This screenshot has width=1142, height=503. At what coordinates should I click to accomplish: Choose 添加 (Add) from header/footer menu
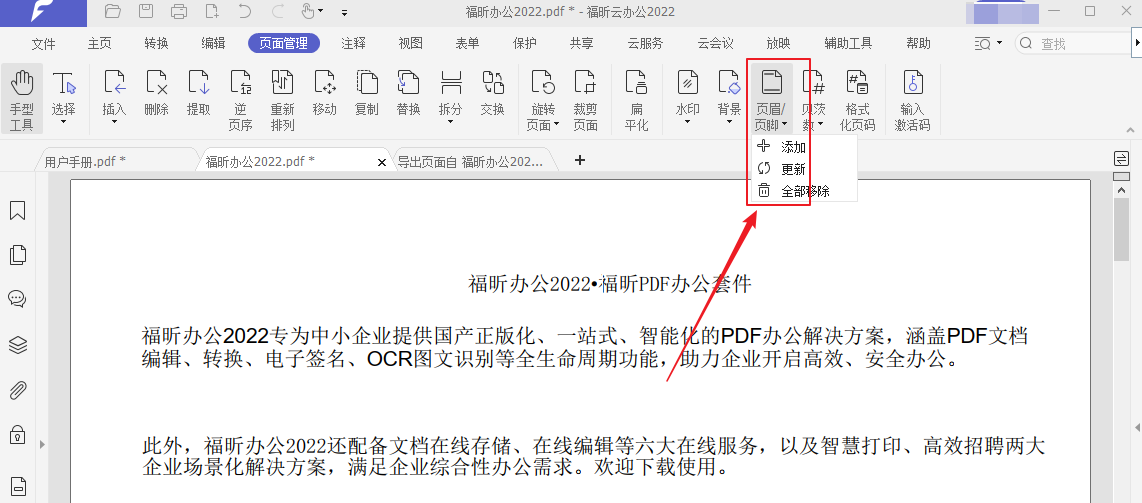[x=793, y=147]
